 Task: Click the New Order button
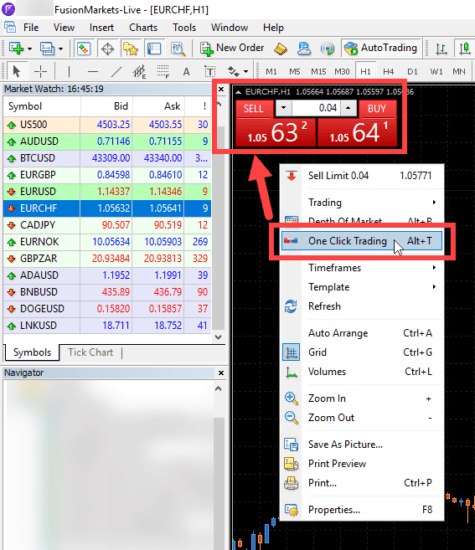[232, 48]
